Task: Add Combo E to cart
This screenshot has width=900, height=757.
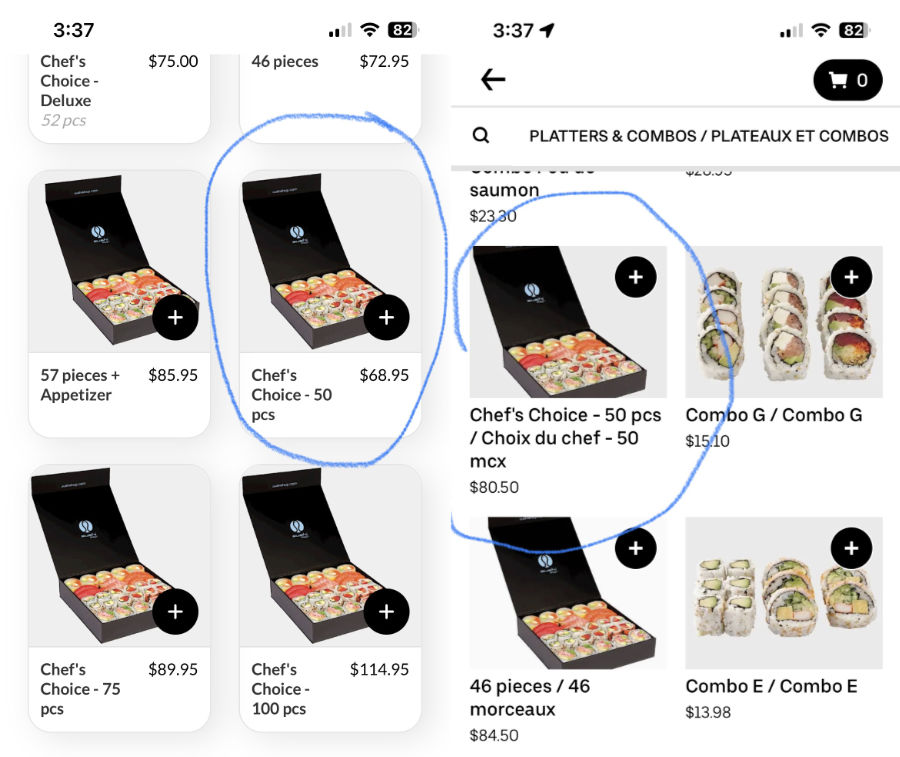Action: [851, 548]
